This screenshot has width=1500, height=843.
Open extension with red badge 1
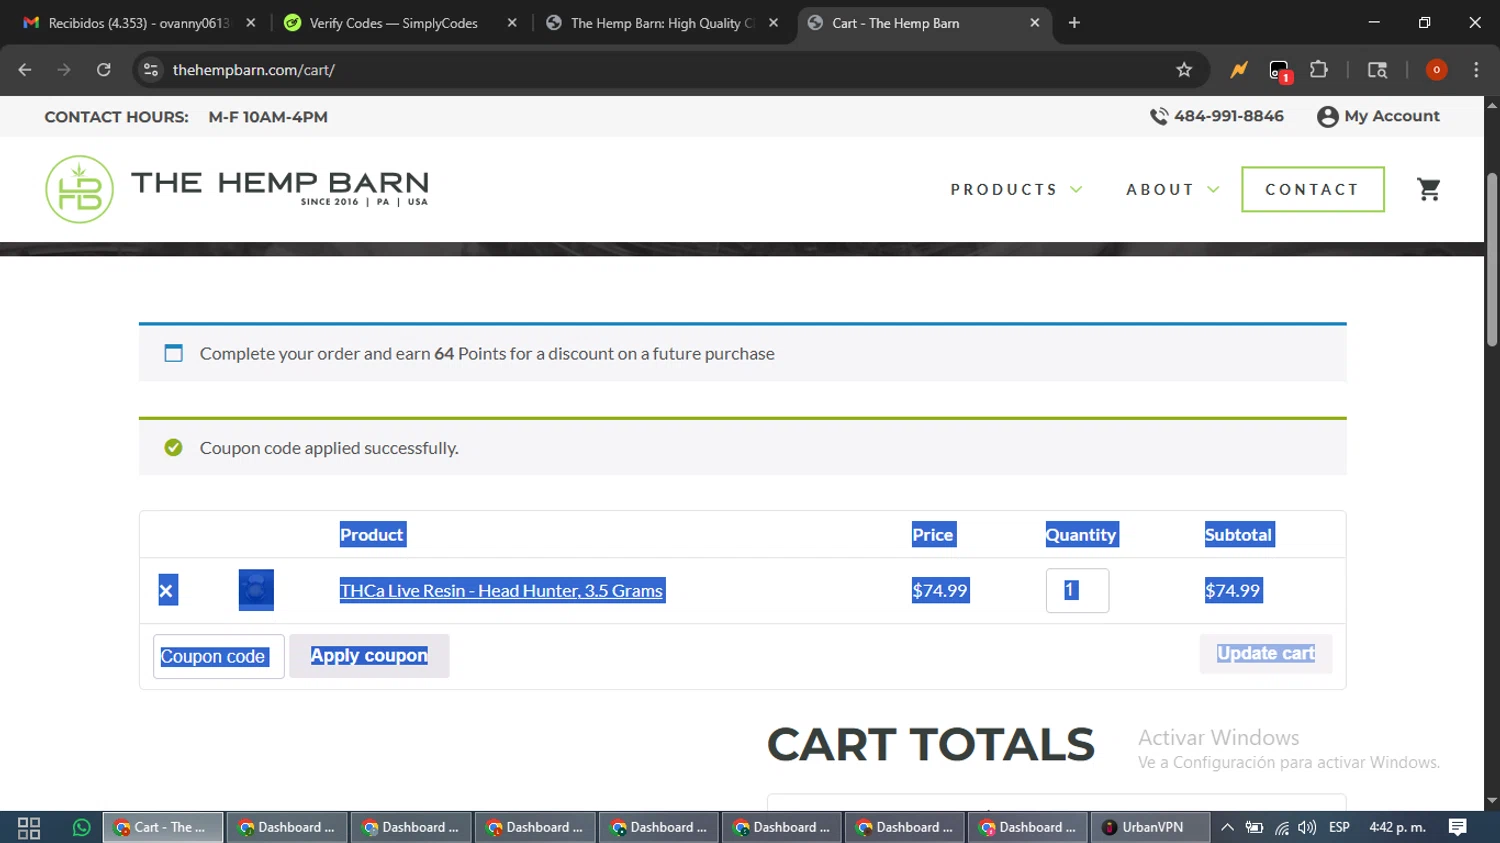[x=1279, y=70]
